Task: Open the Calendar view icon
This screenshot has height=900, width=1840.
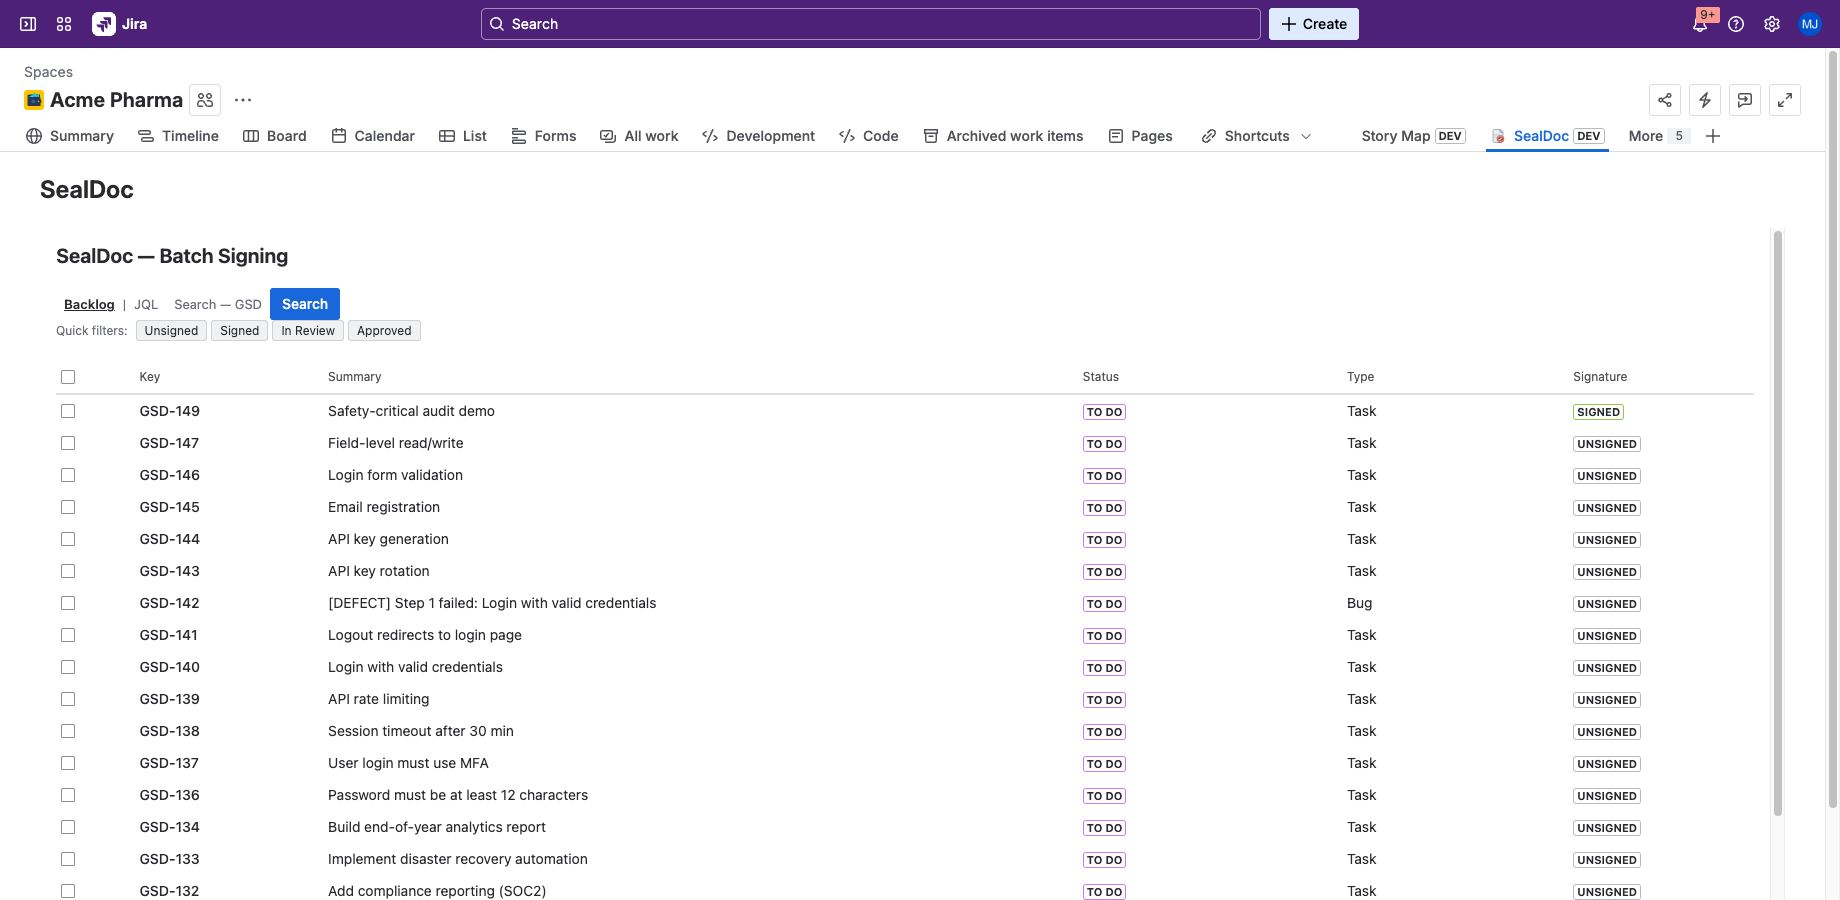Action: pos(338,135)
